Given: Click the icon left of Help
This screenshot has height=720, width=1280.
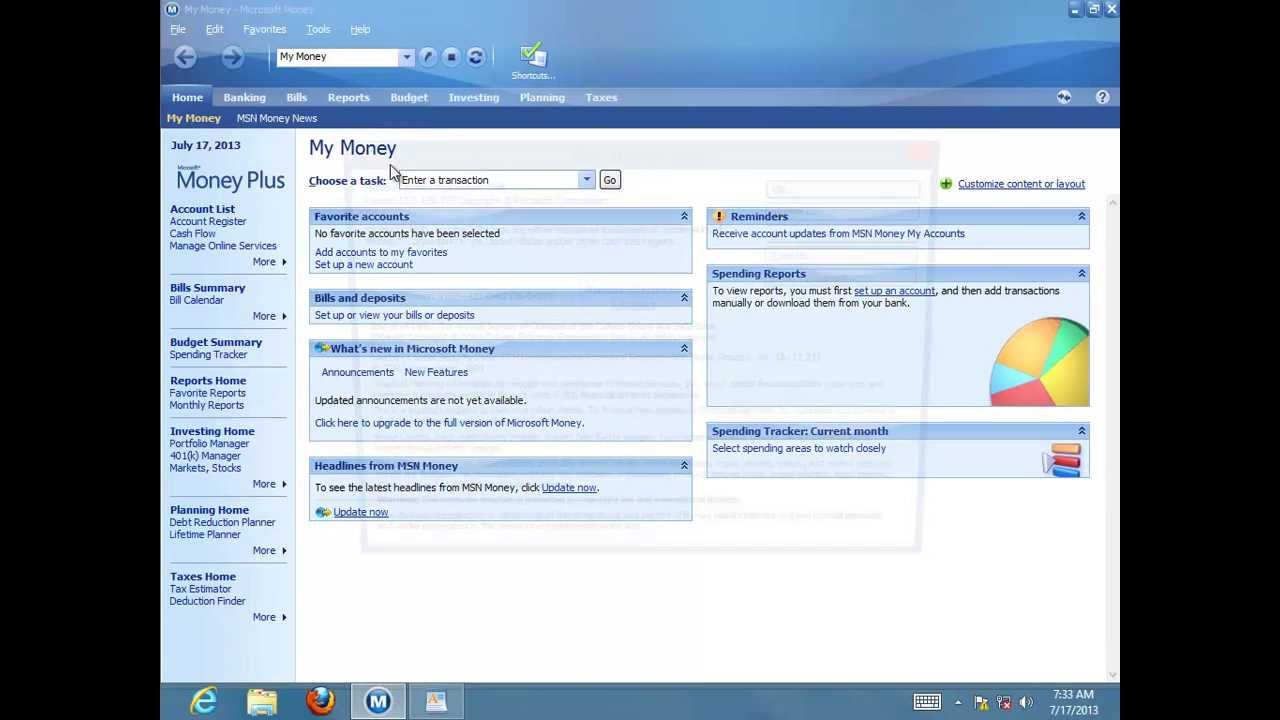Looking at the screenshot, I should (1064, 97).
